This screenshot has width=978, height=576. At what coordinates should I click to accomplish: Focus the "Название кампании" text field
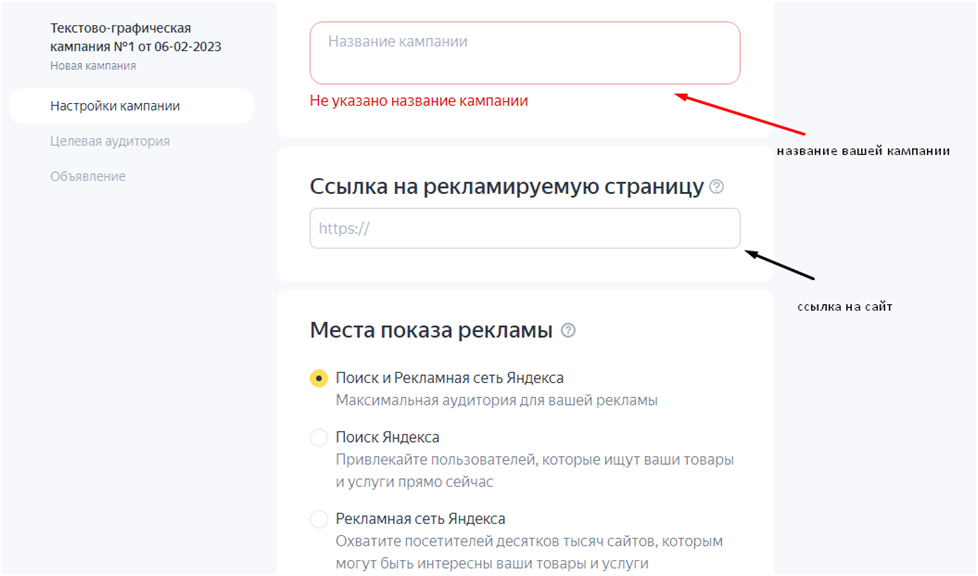click(x=524, y=53)
